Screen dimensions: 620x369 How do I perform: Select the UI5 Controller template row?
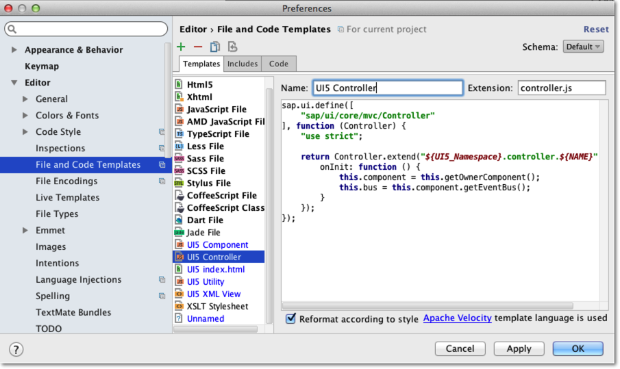pos(219,257)
